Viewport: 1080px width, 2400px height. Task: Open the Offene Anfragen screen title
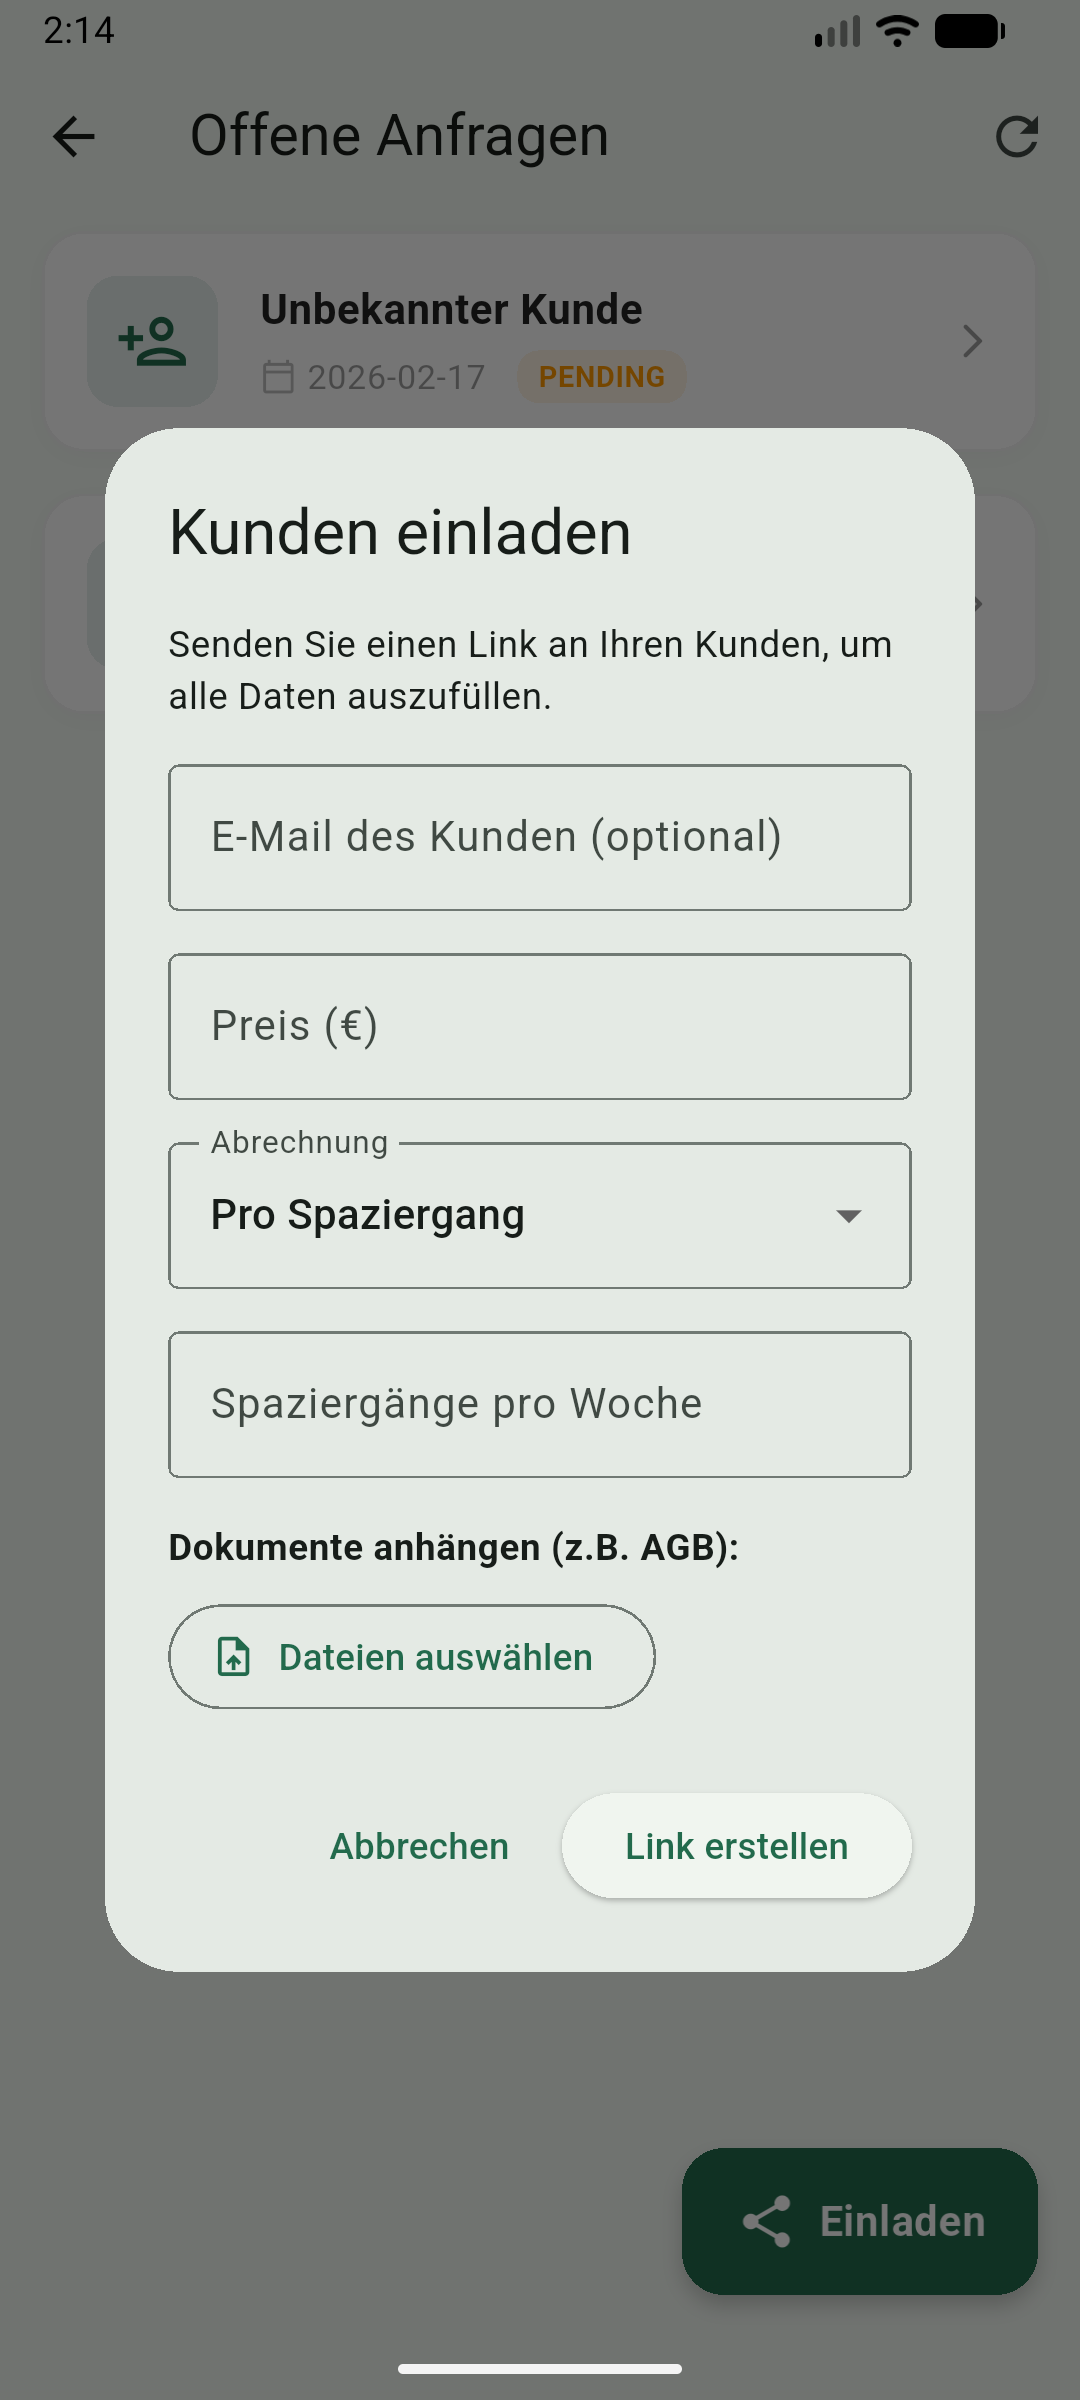400,136
